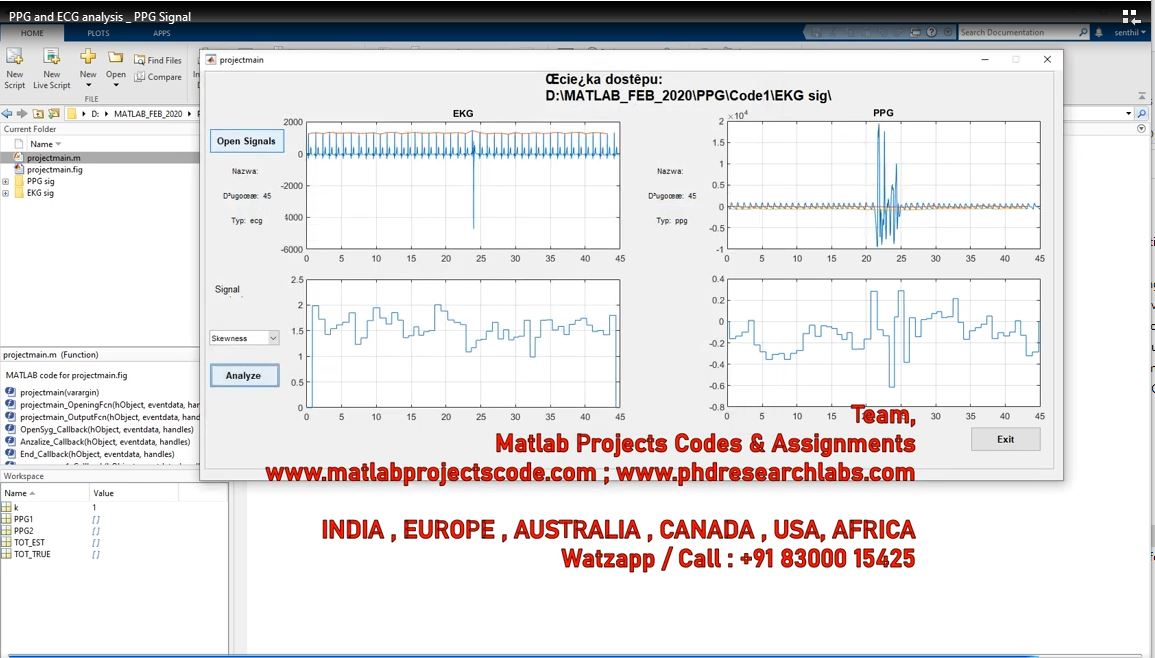Open the senthil account dropdown
This screenshot has width=1155, height=658.
pos(1130,32)
